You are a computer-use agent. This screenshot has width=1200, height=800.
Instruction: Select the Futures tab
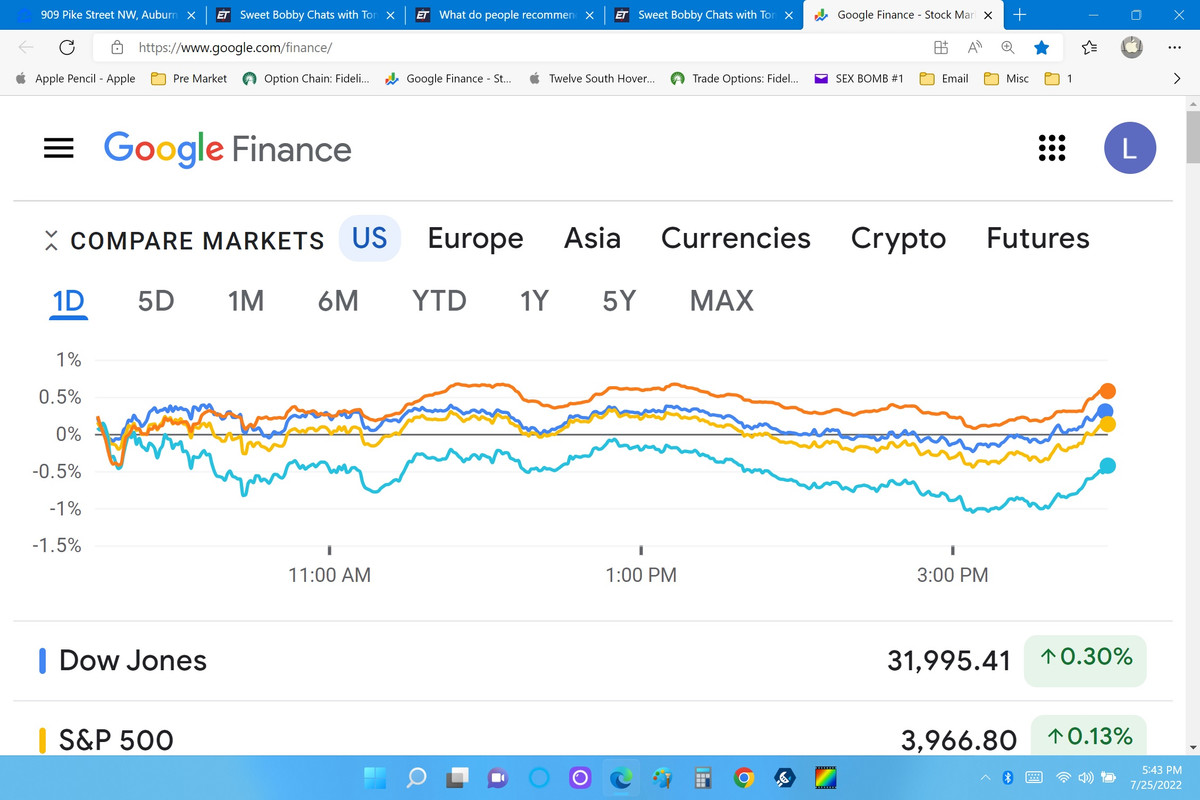point(1038,238)
